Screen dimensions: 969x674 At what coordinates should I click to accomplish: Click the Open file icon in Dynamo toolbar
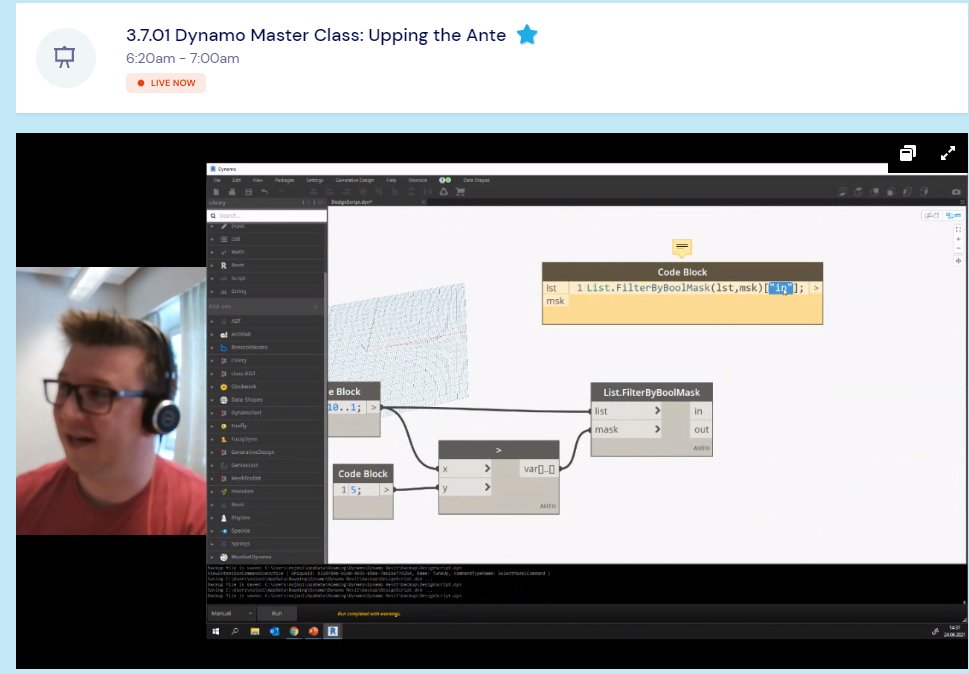pos(232,192)
